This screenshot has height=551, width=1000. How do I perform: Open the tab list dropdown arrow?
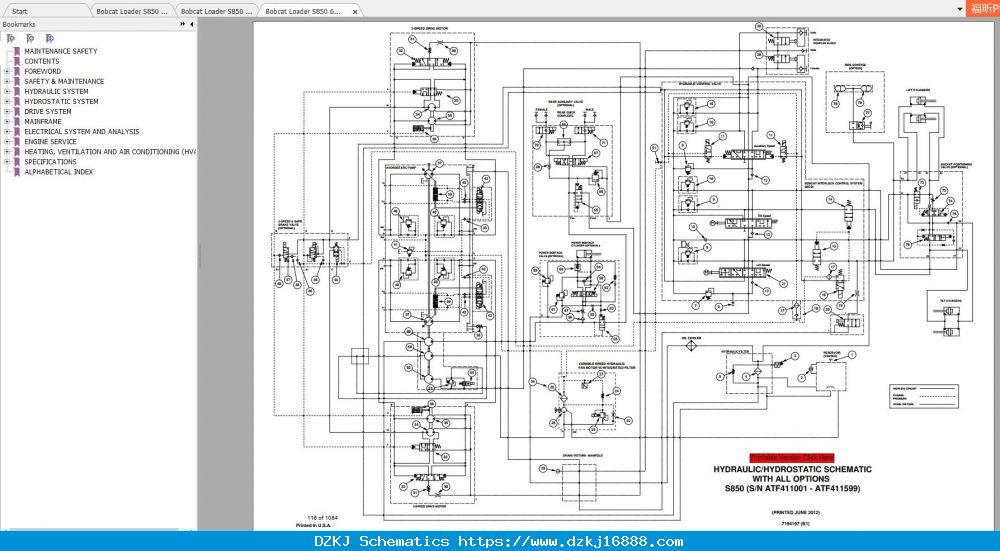[x=960, y=10]
